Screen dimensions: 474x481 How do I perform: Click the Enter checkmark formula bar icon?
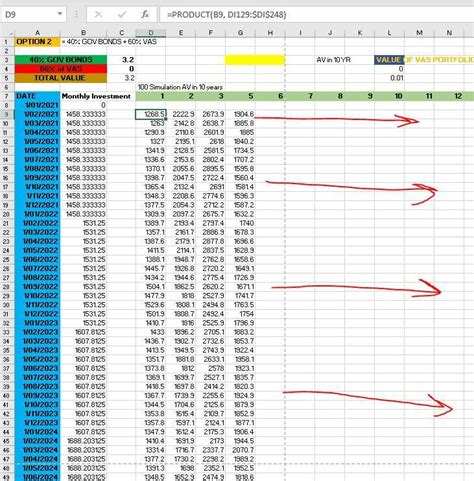click(x=122, y=15)
